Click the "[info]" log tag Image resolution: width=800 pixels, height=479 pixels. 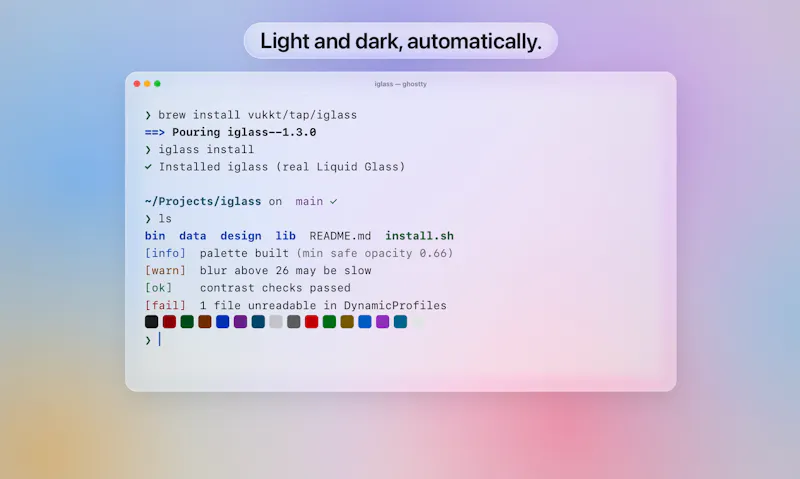(x=165, y=254)
